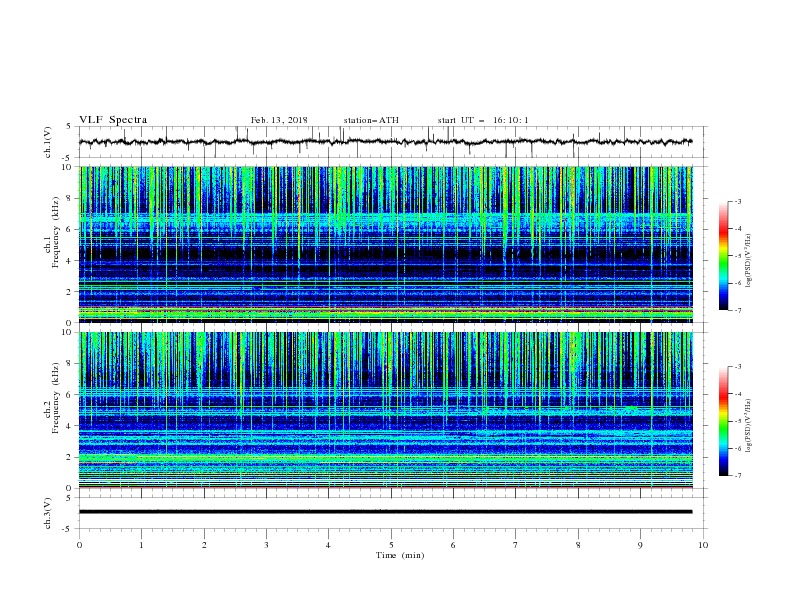Click the station=ATH label

tap(371, 120)
